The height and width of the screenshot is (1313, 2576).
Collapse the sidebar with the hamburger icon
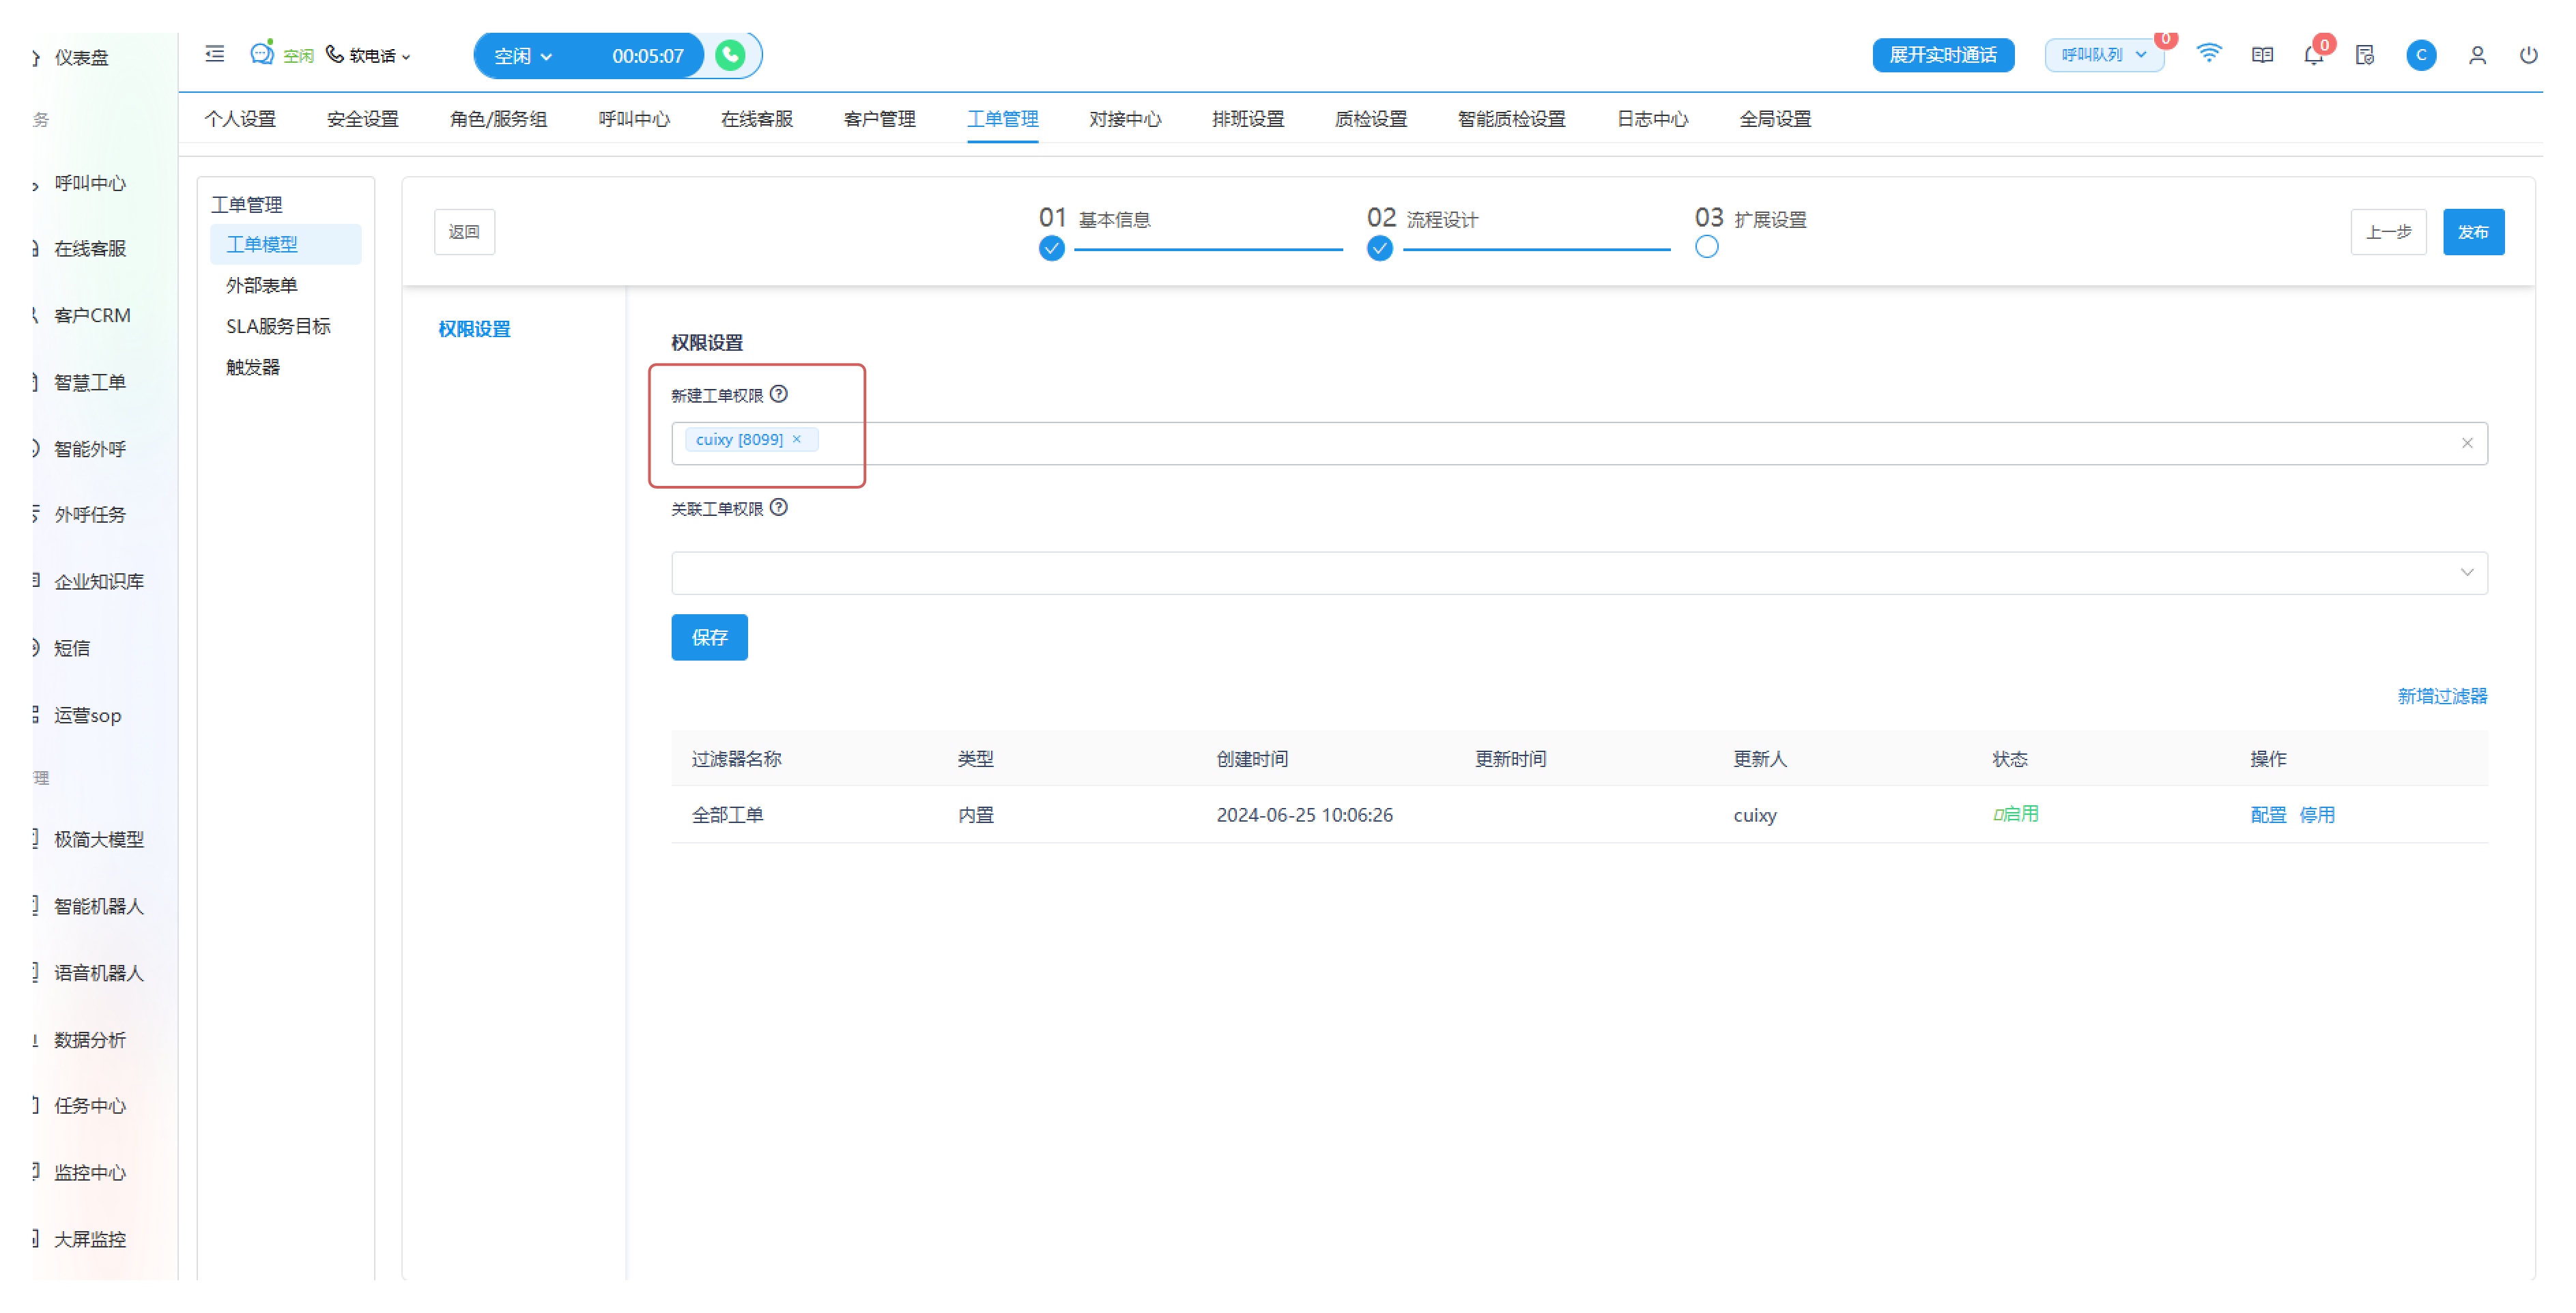pos(214,54)
